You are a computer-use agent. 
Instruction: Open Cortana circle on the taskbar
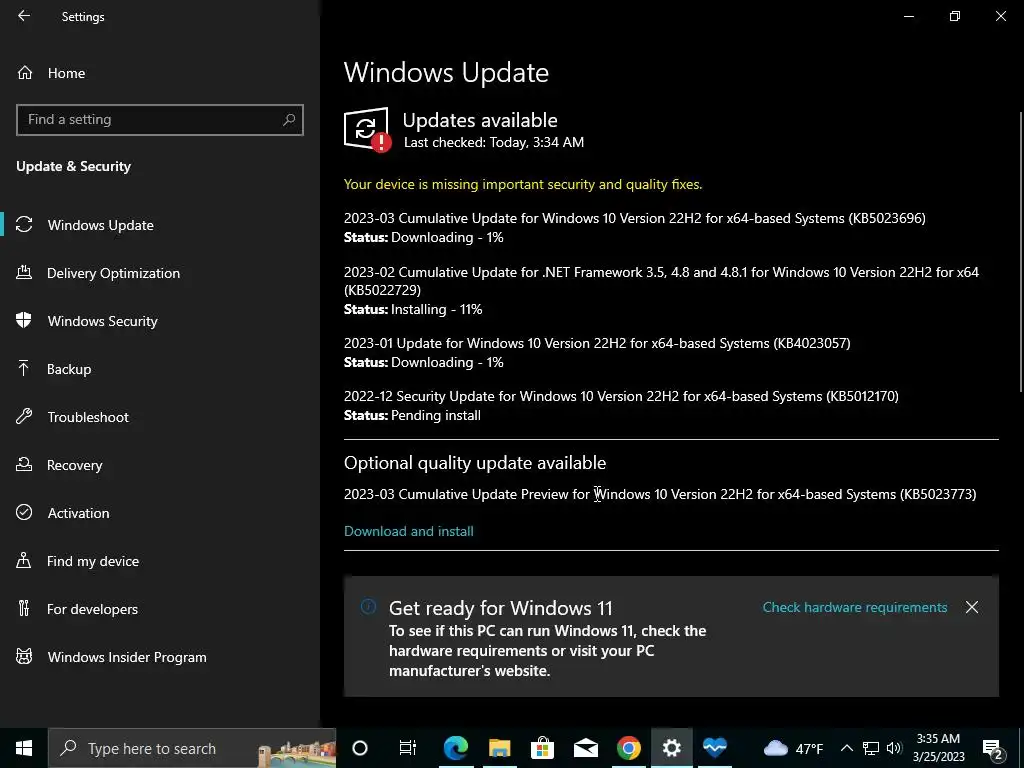(360, 748)
